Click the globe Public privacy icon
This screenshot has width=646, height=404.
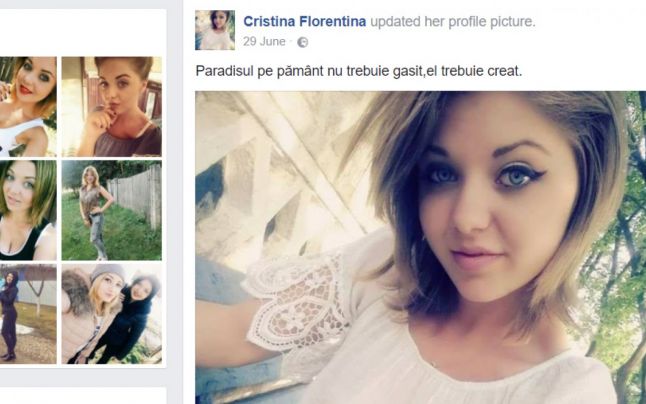coord(302,42)
